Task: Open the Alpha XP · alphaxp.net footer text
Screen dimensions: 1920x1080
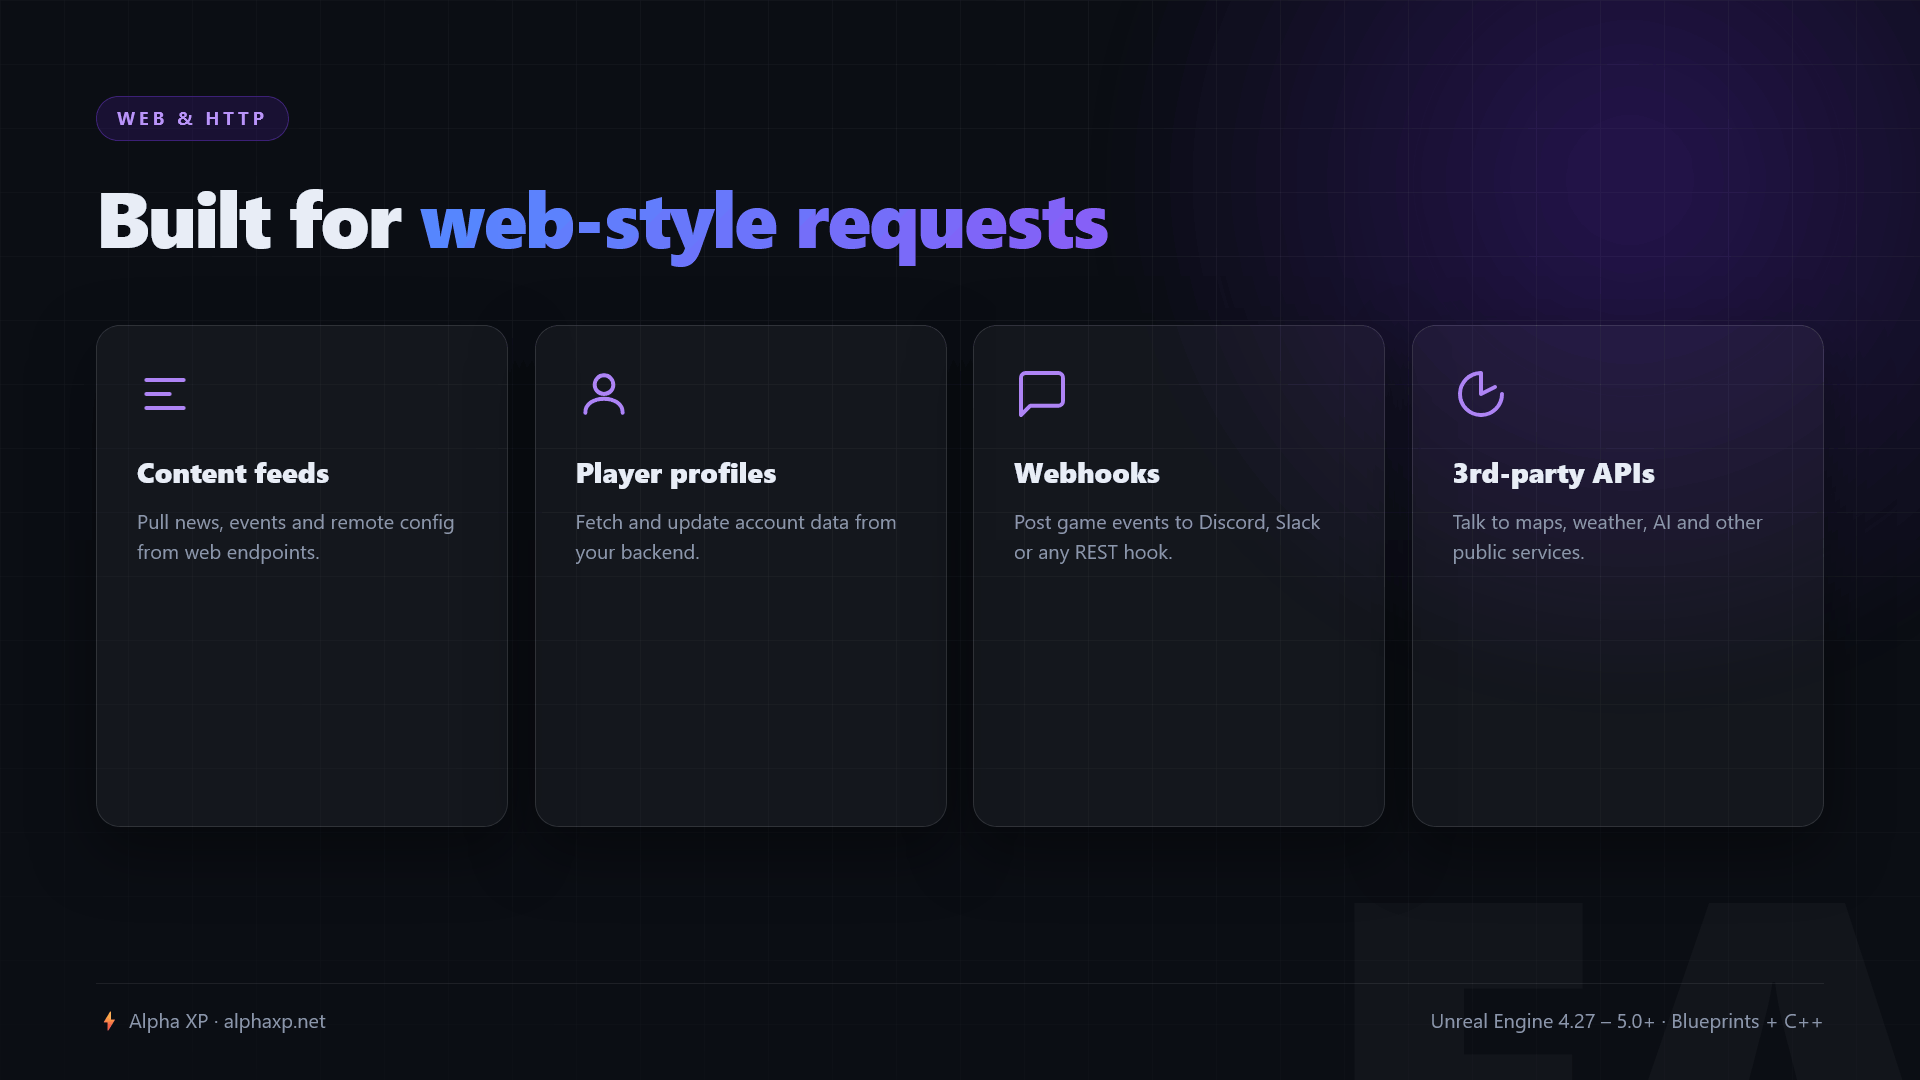Action: [x=227, y=1021]
